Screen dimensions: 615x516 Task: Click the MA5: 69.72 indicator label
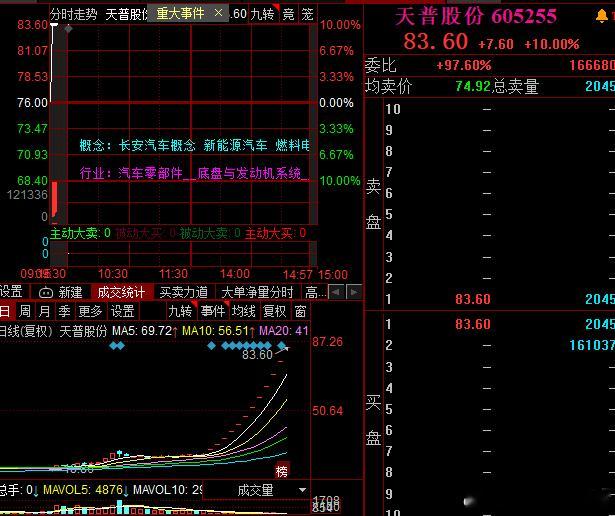pyautogui.click(x=142, y=331)
